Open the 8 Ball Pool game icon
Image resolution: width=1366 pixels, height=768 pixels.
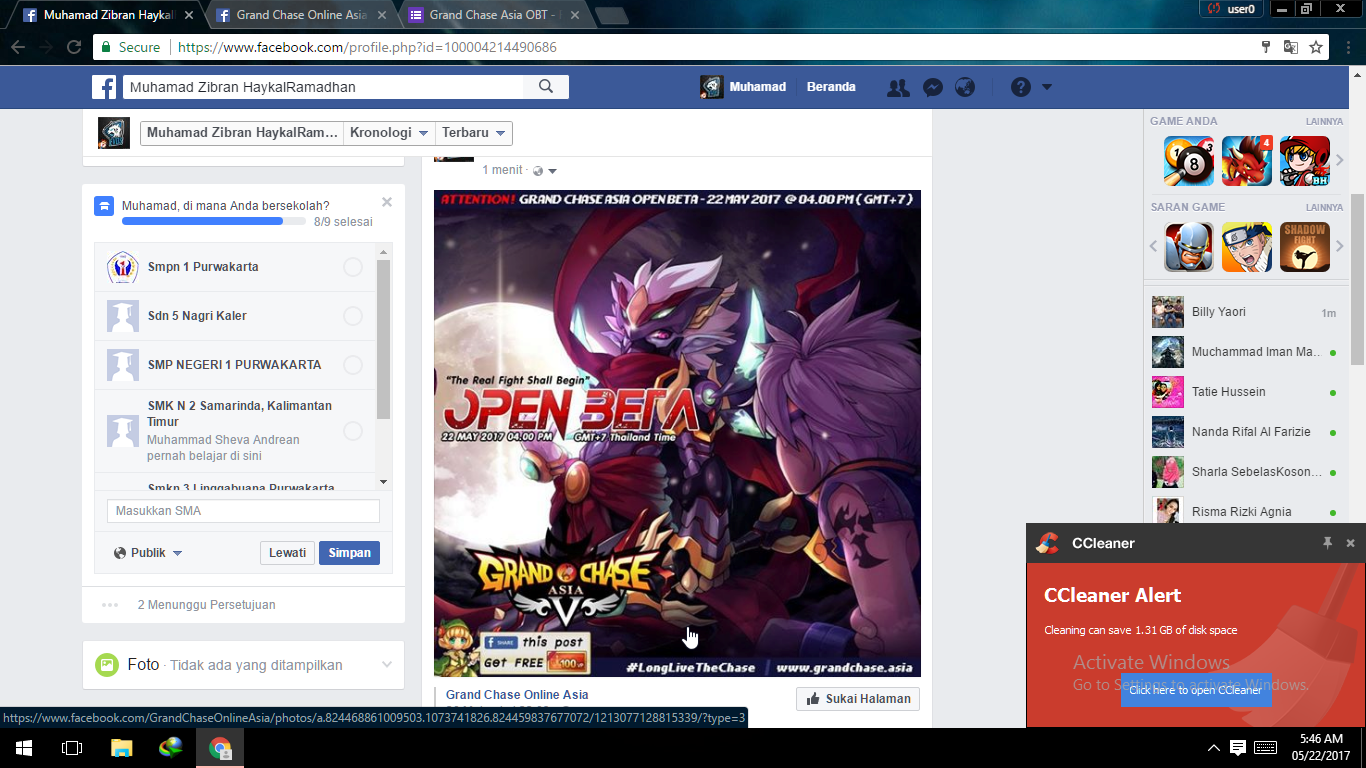point(1189,161)
